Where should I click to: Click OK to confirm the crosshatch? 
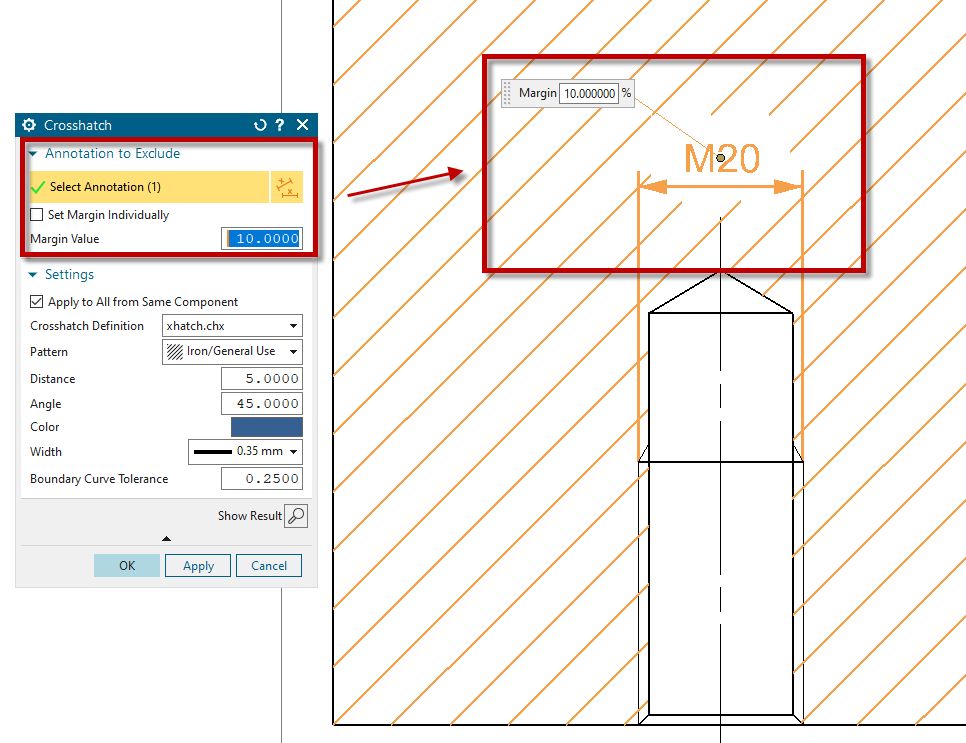[x=127, y=566]
